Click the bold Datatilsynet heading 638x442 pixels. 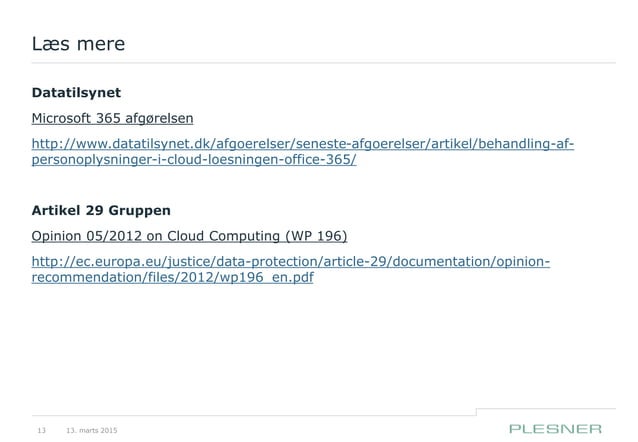click(x=77, y=93)
